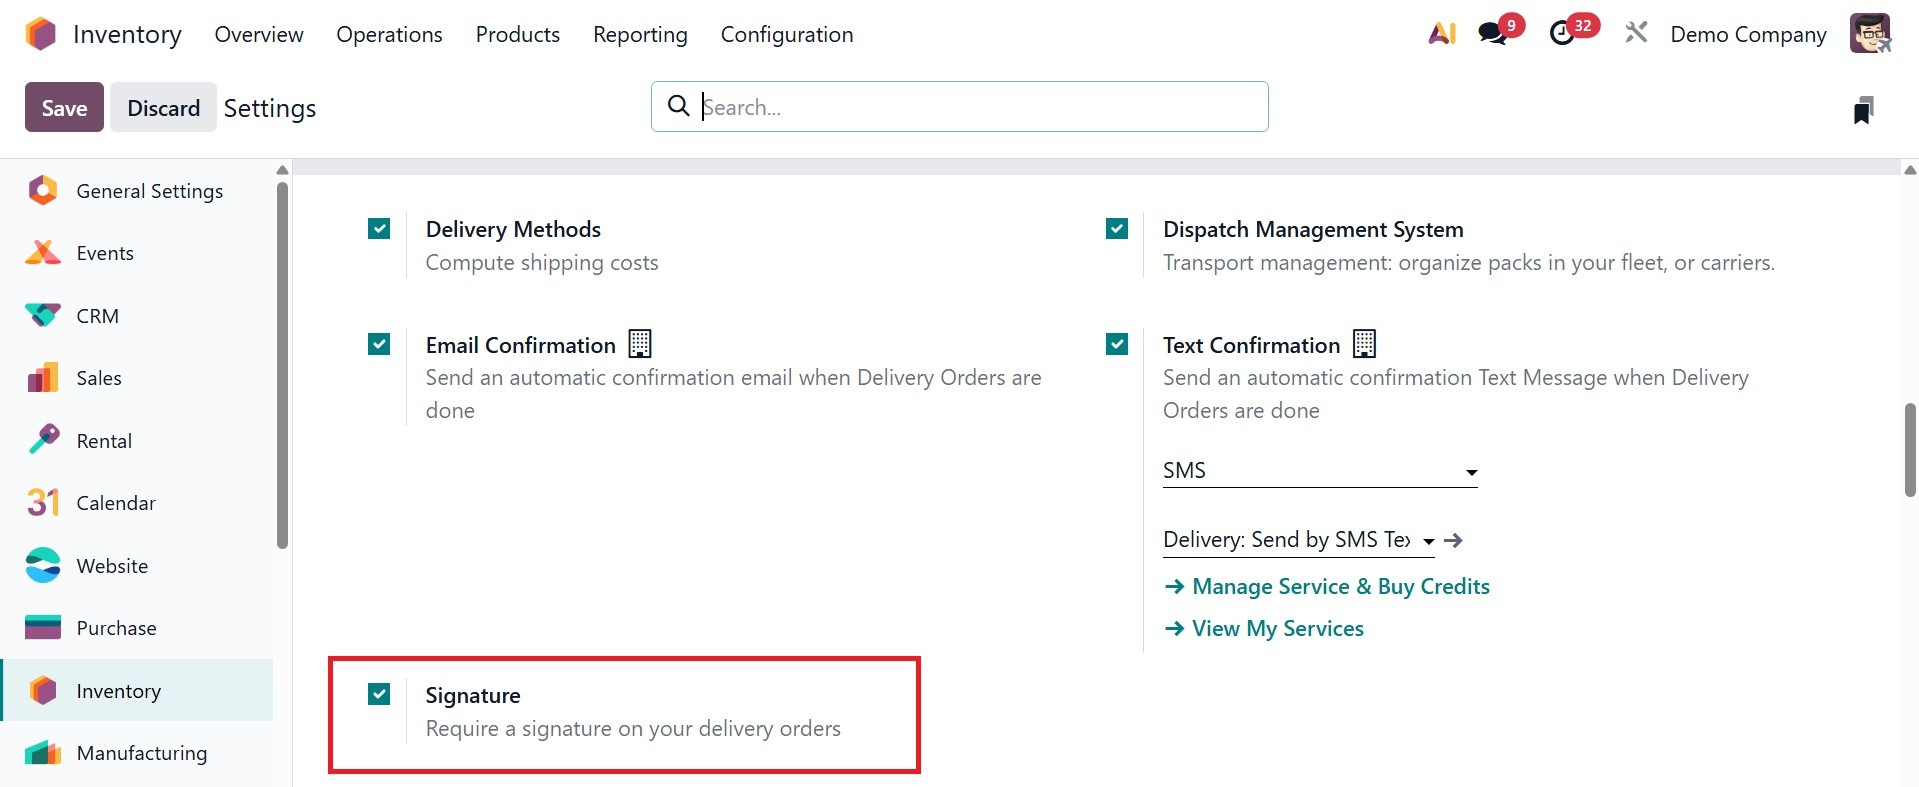Open the messages conversations icon
The height and width of the screenshot is (787, 1919).
pyautogui.click(x=1492, y=34)
